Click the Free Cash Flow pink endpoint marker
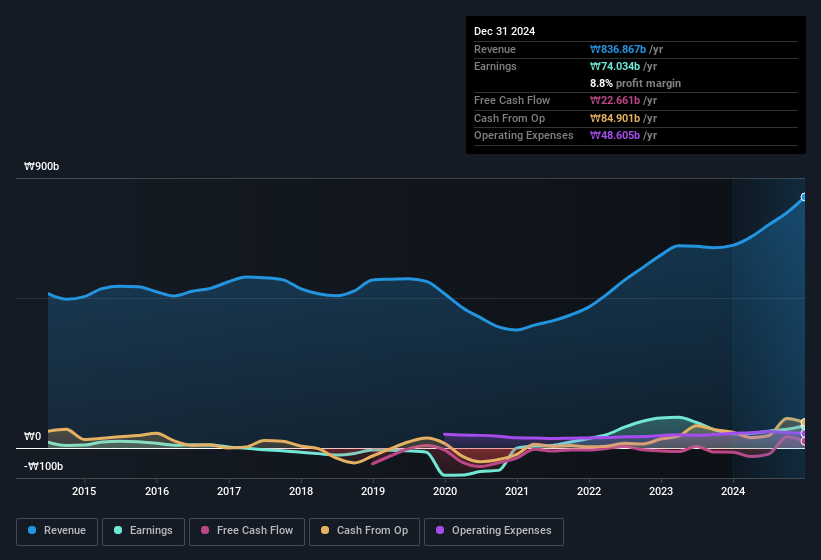This screenshot has height=560, width=821. click(804, 442)
